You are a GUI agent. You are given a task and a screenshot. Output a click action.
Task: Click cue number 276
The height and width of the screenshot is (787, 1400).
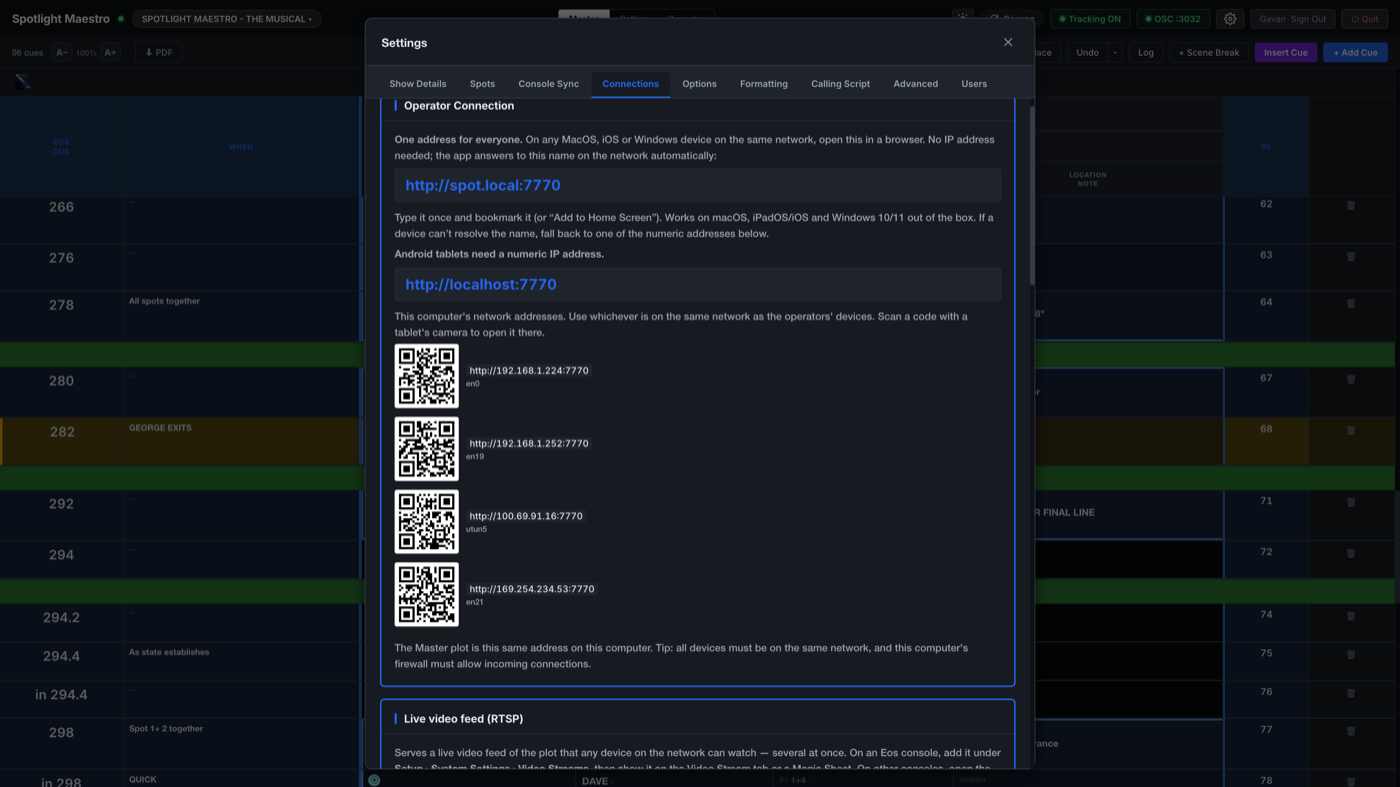coord(61,258)
